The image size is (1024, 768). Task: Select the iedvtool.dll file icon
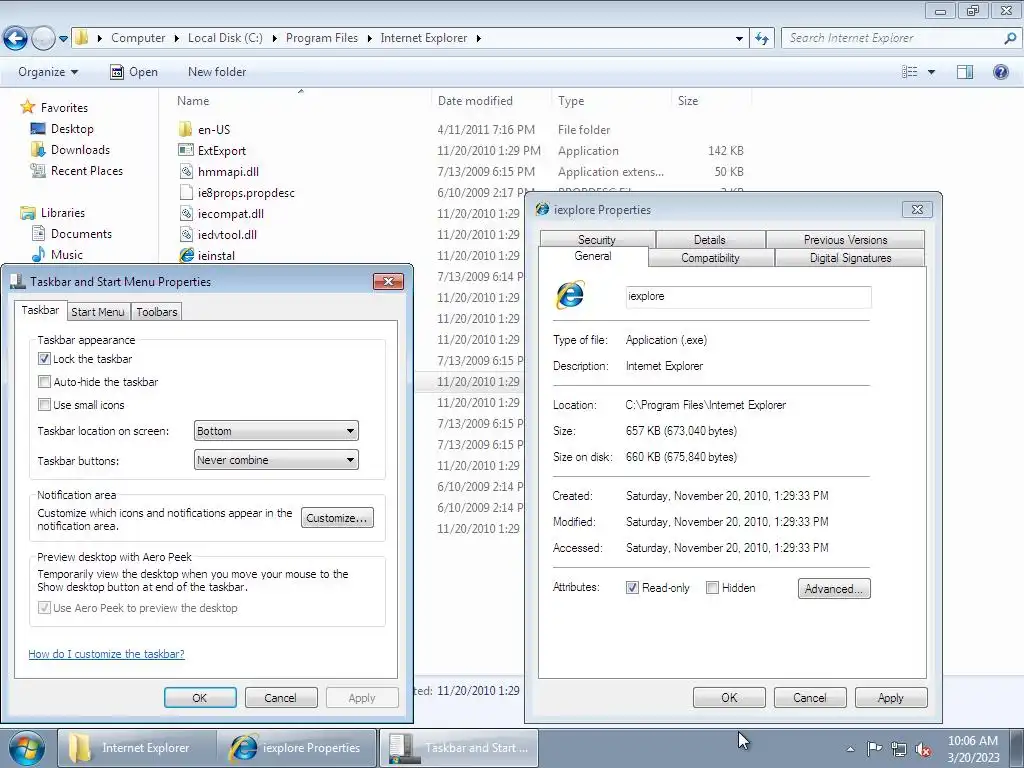[x=185, y=234]
